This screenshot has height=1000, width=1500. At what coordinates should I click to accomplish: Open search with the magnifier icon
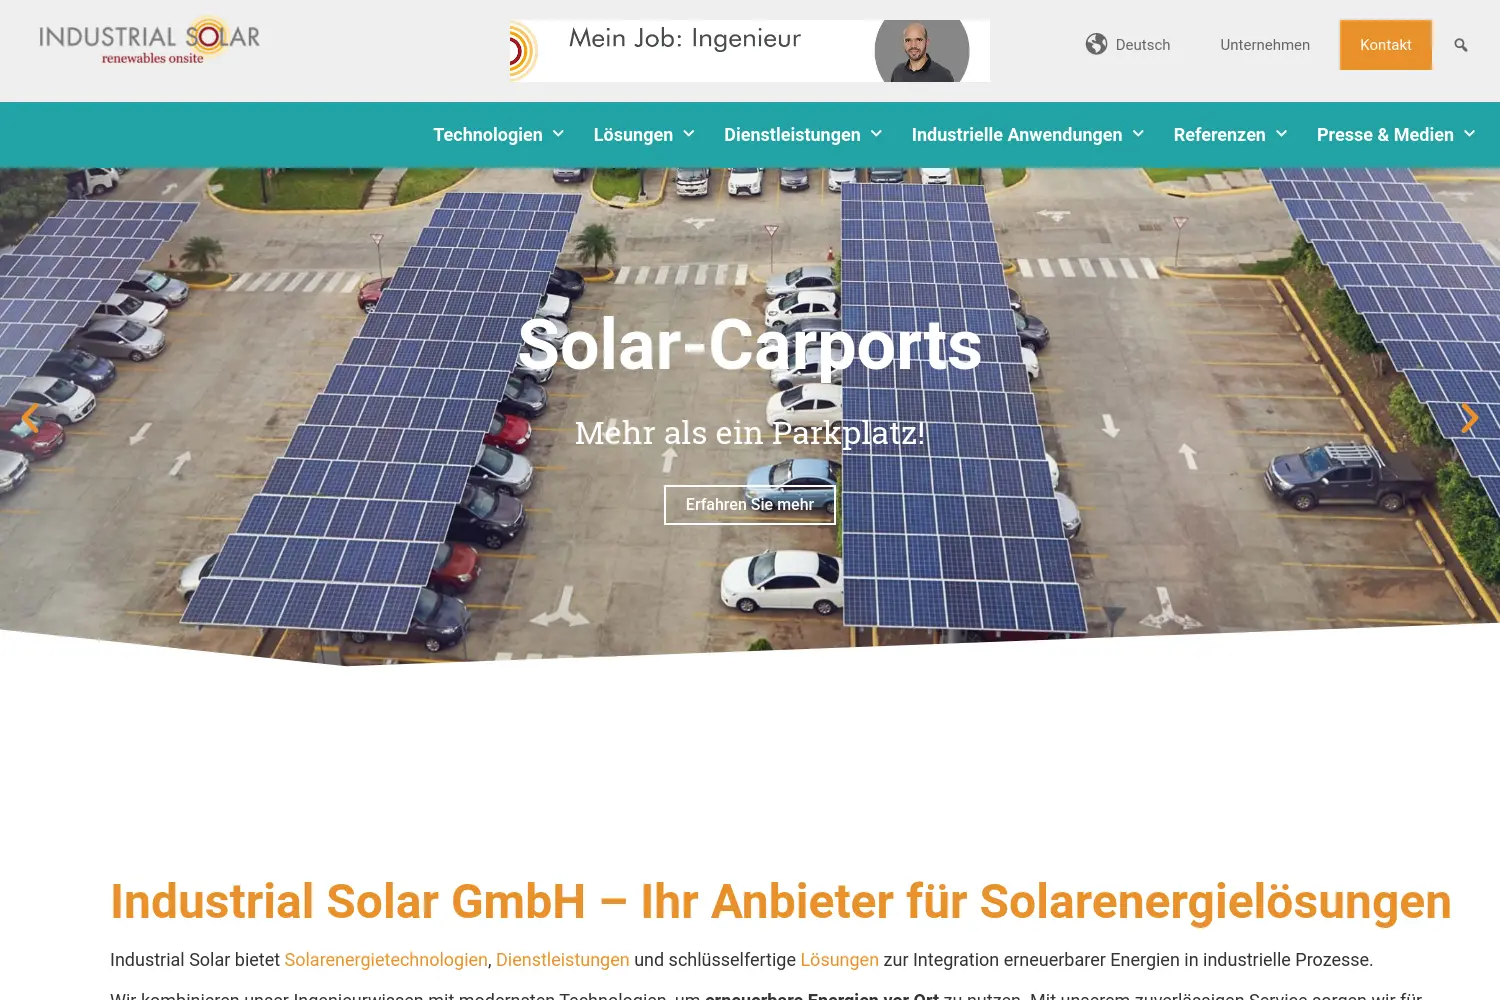coord(1461,45)
